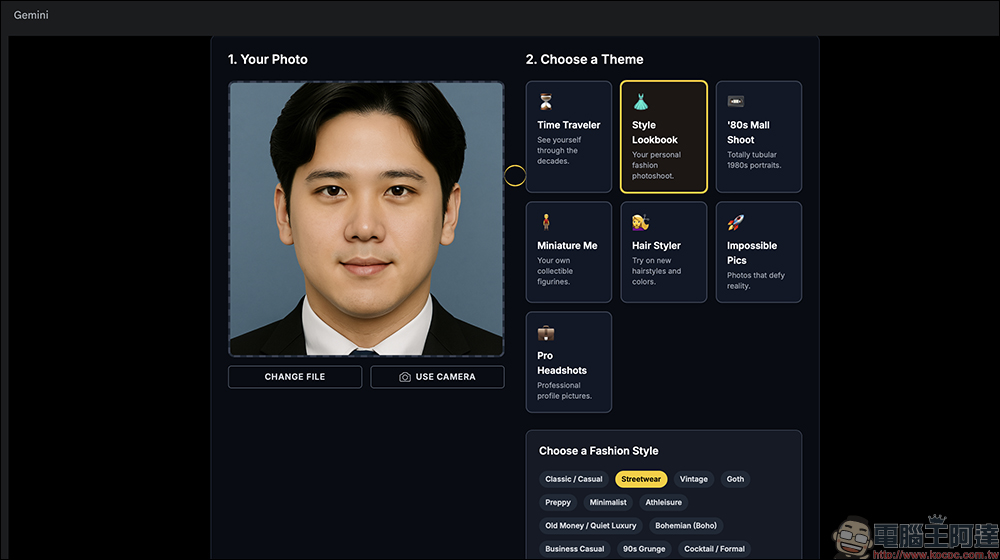Click the Gemini title text

[31, 15]
